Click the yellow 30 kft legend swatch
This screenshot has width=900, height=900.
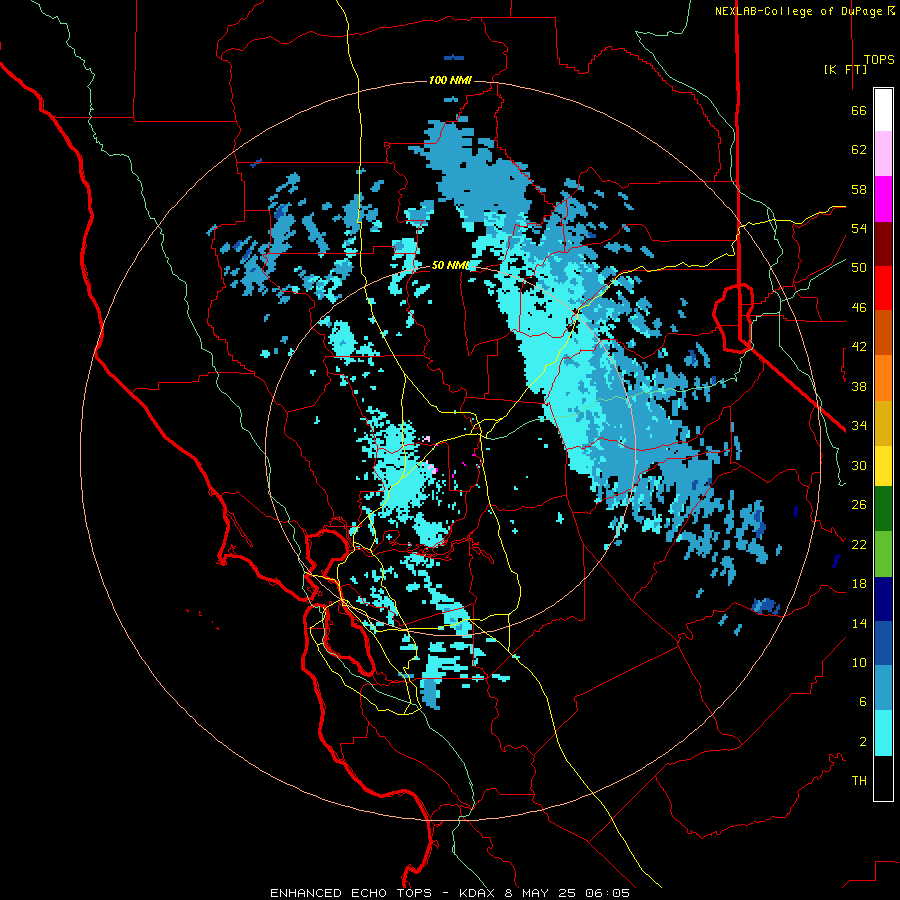coord(883,465)
